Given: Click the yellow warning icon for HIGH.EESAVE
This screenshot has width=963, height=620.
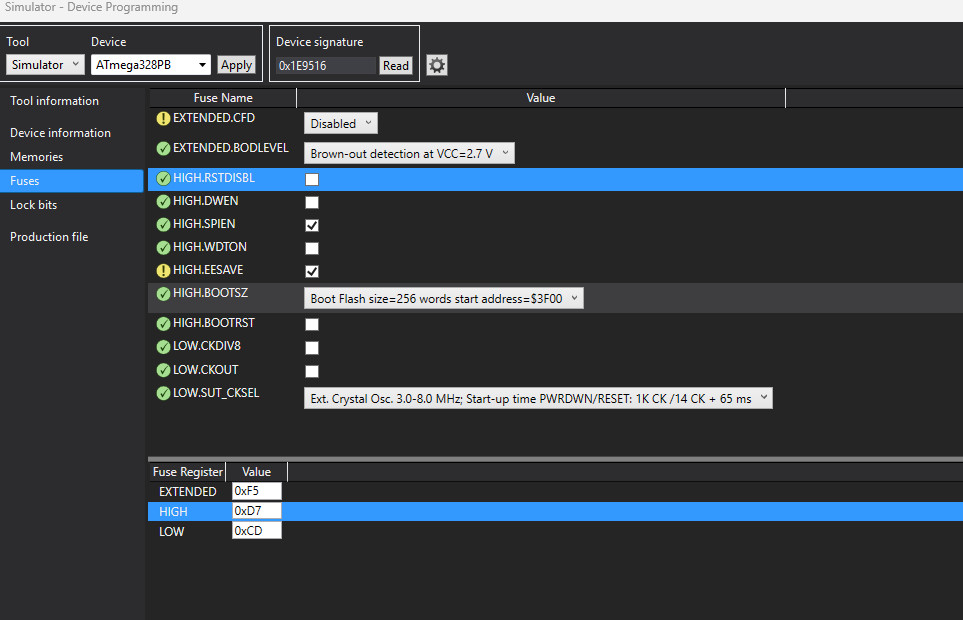Looking at the screenshot, I should click(163, 271).
